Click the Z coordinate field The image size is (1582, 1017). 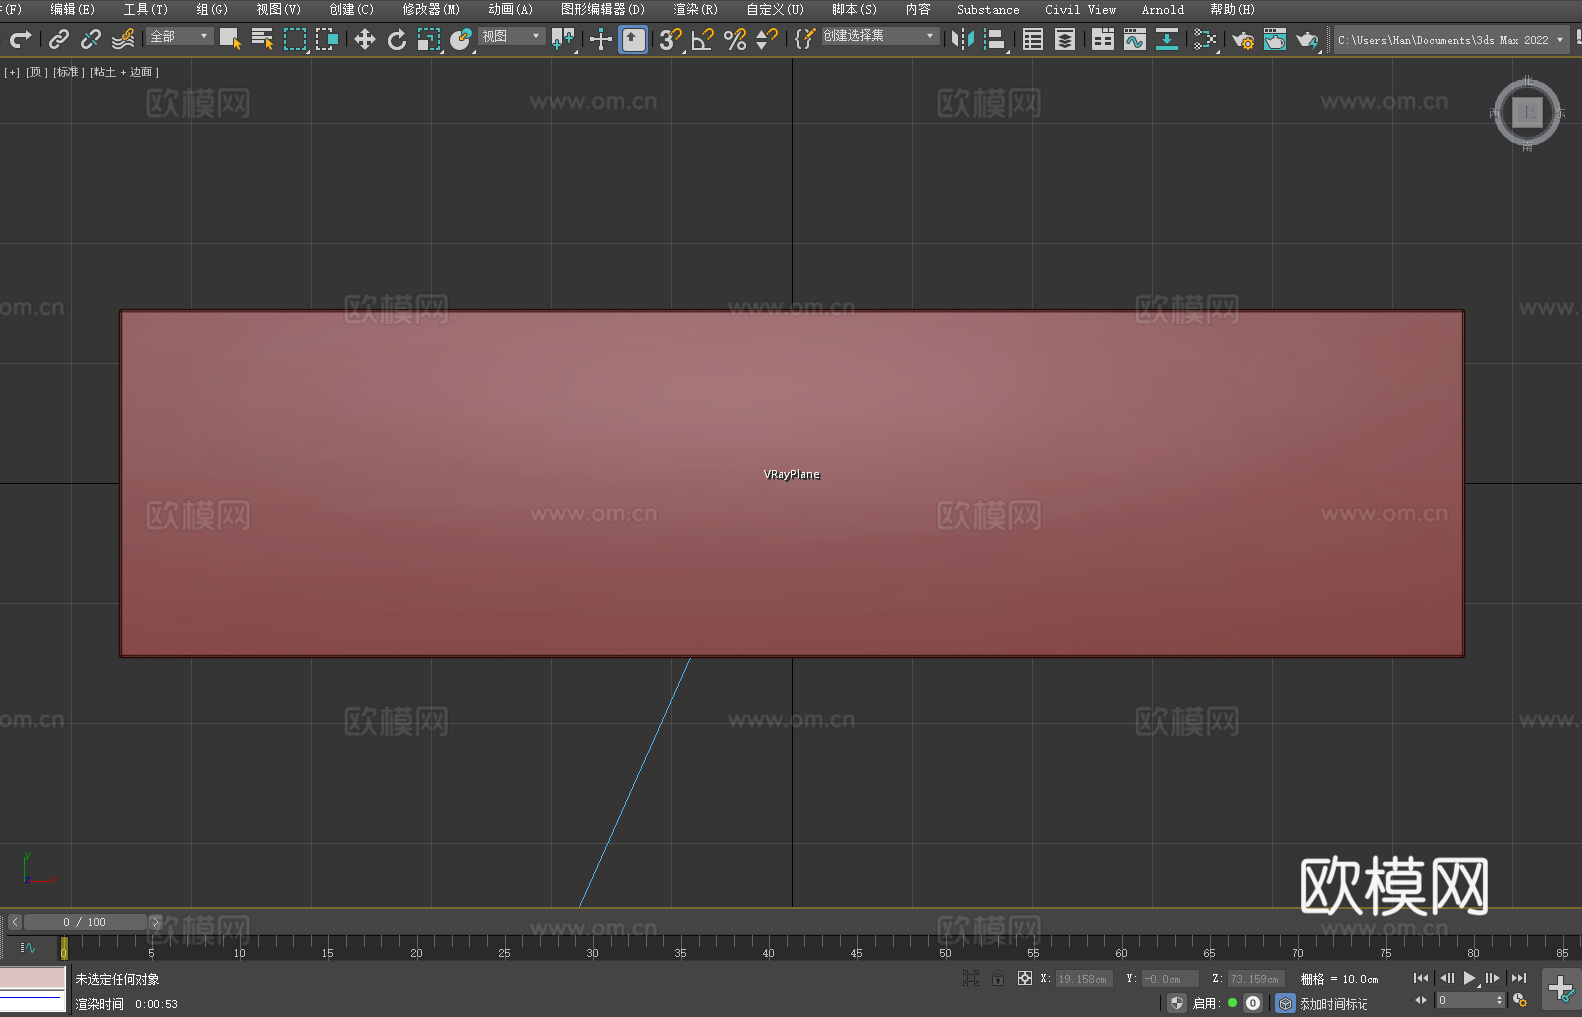tap(1257, 979)
